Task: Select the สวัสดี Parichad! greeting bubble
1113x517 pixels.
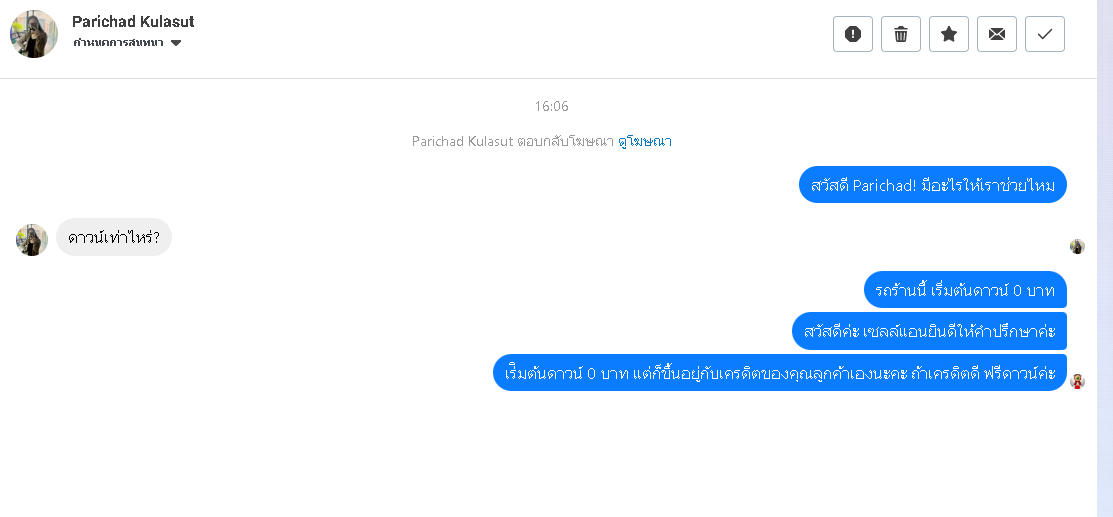Action: coord(933,185)
